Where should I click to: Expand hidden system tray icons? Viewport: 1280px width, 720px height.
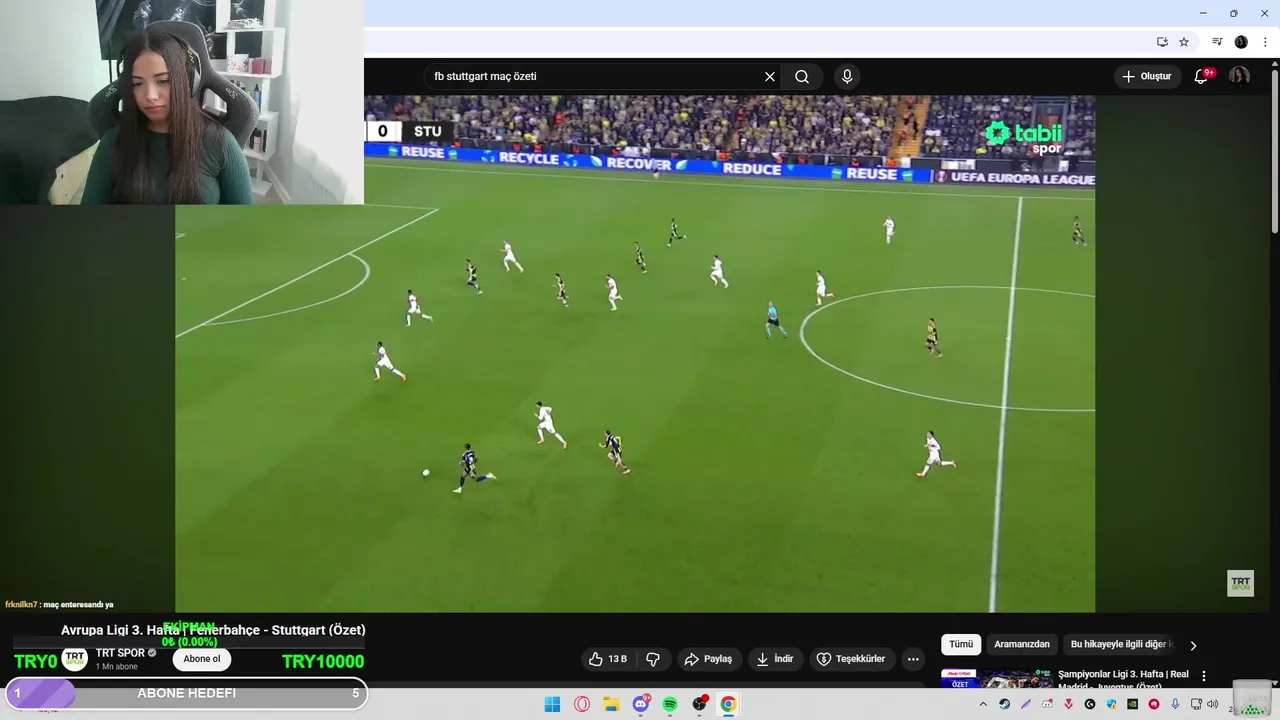(983, 704)
